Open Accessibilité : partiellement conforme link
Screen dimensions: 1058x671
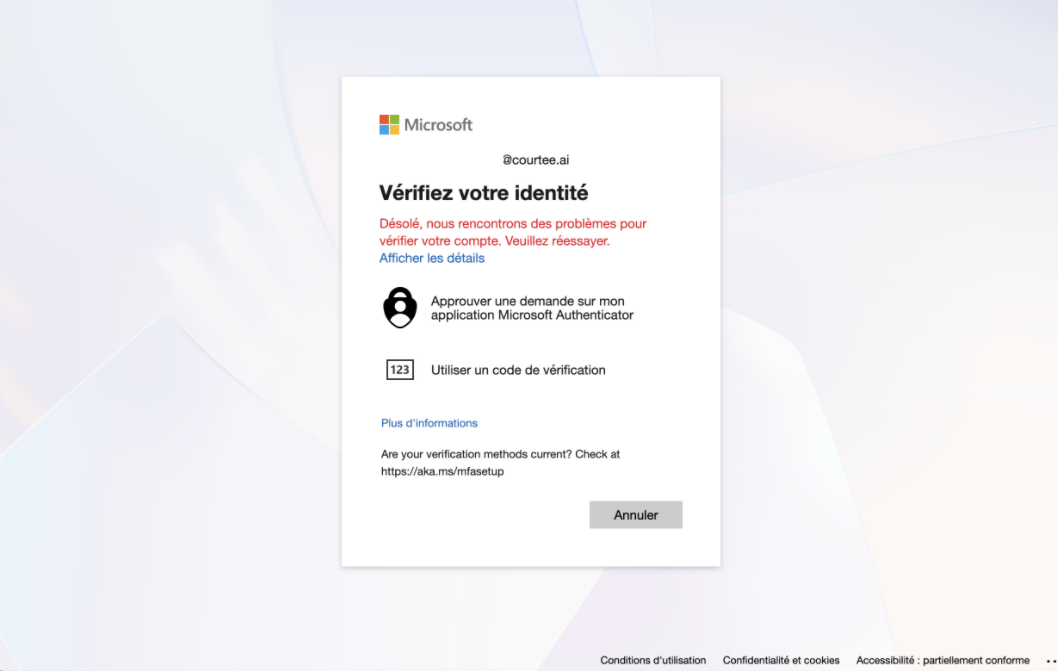tap(943, 660)
